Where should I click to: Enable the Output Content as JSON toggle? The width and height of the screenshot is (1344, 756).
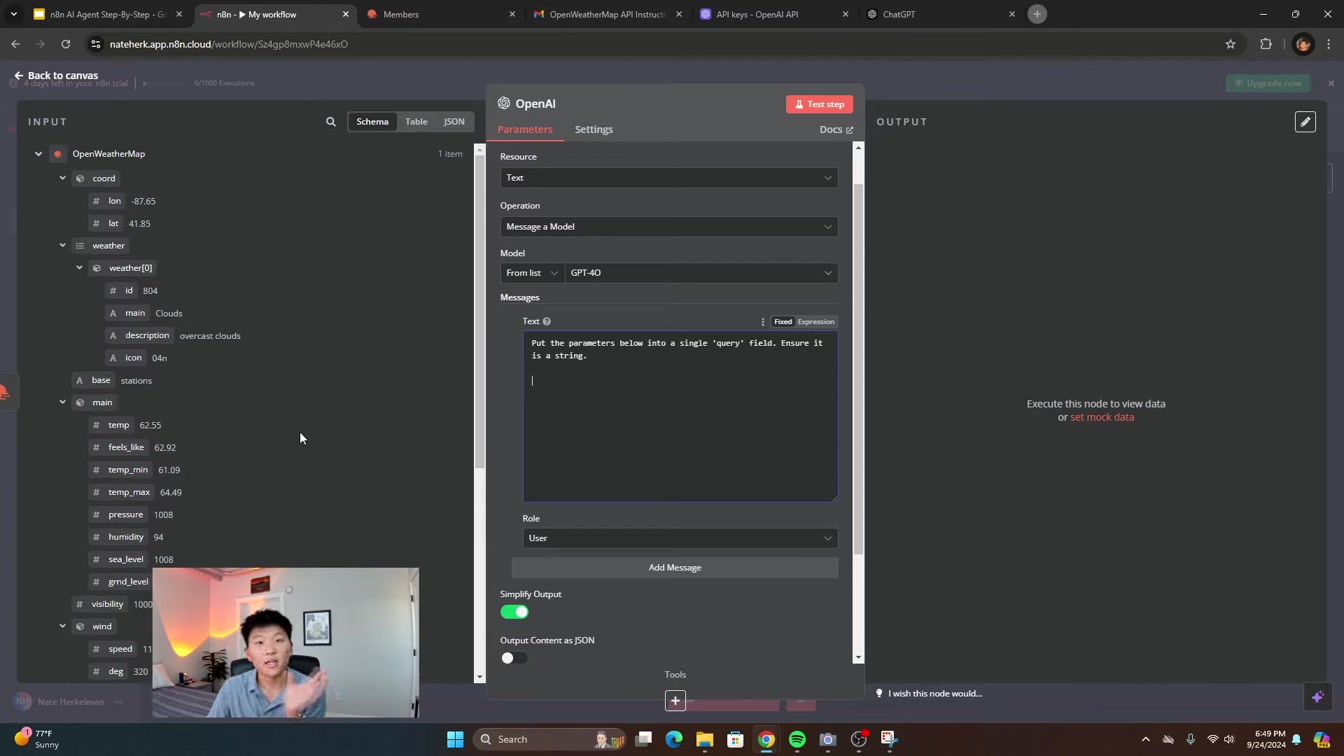[514, 658]
